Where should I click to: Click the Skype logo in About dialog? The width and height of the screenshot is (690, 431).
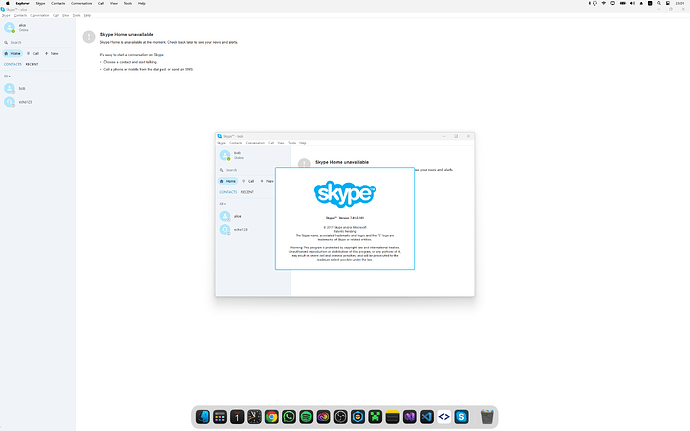tap(345, 194)
